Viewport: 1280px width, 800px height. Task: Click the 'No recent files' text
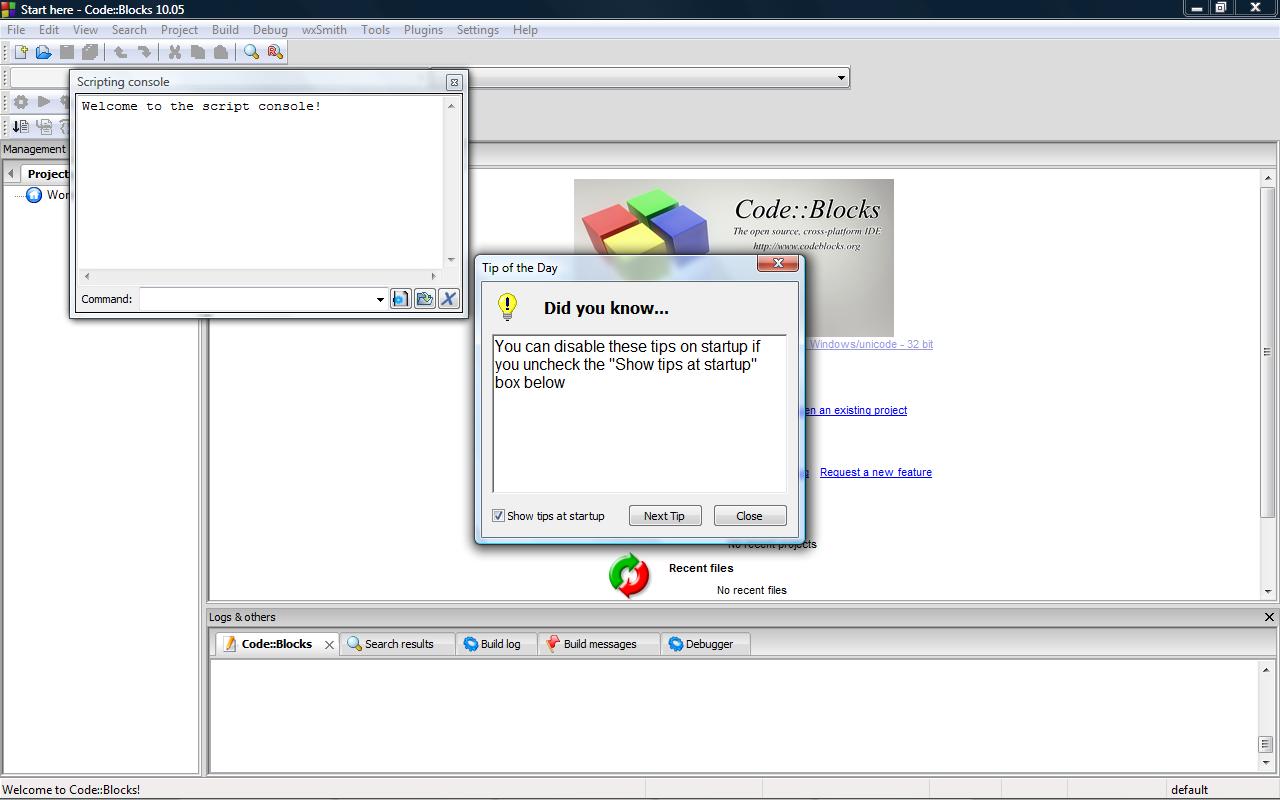(x=752, y=590)
